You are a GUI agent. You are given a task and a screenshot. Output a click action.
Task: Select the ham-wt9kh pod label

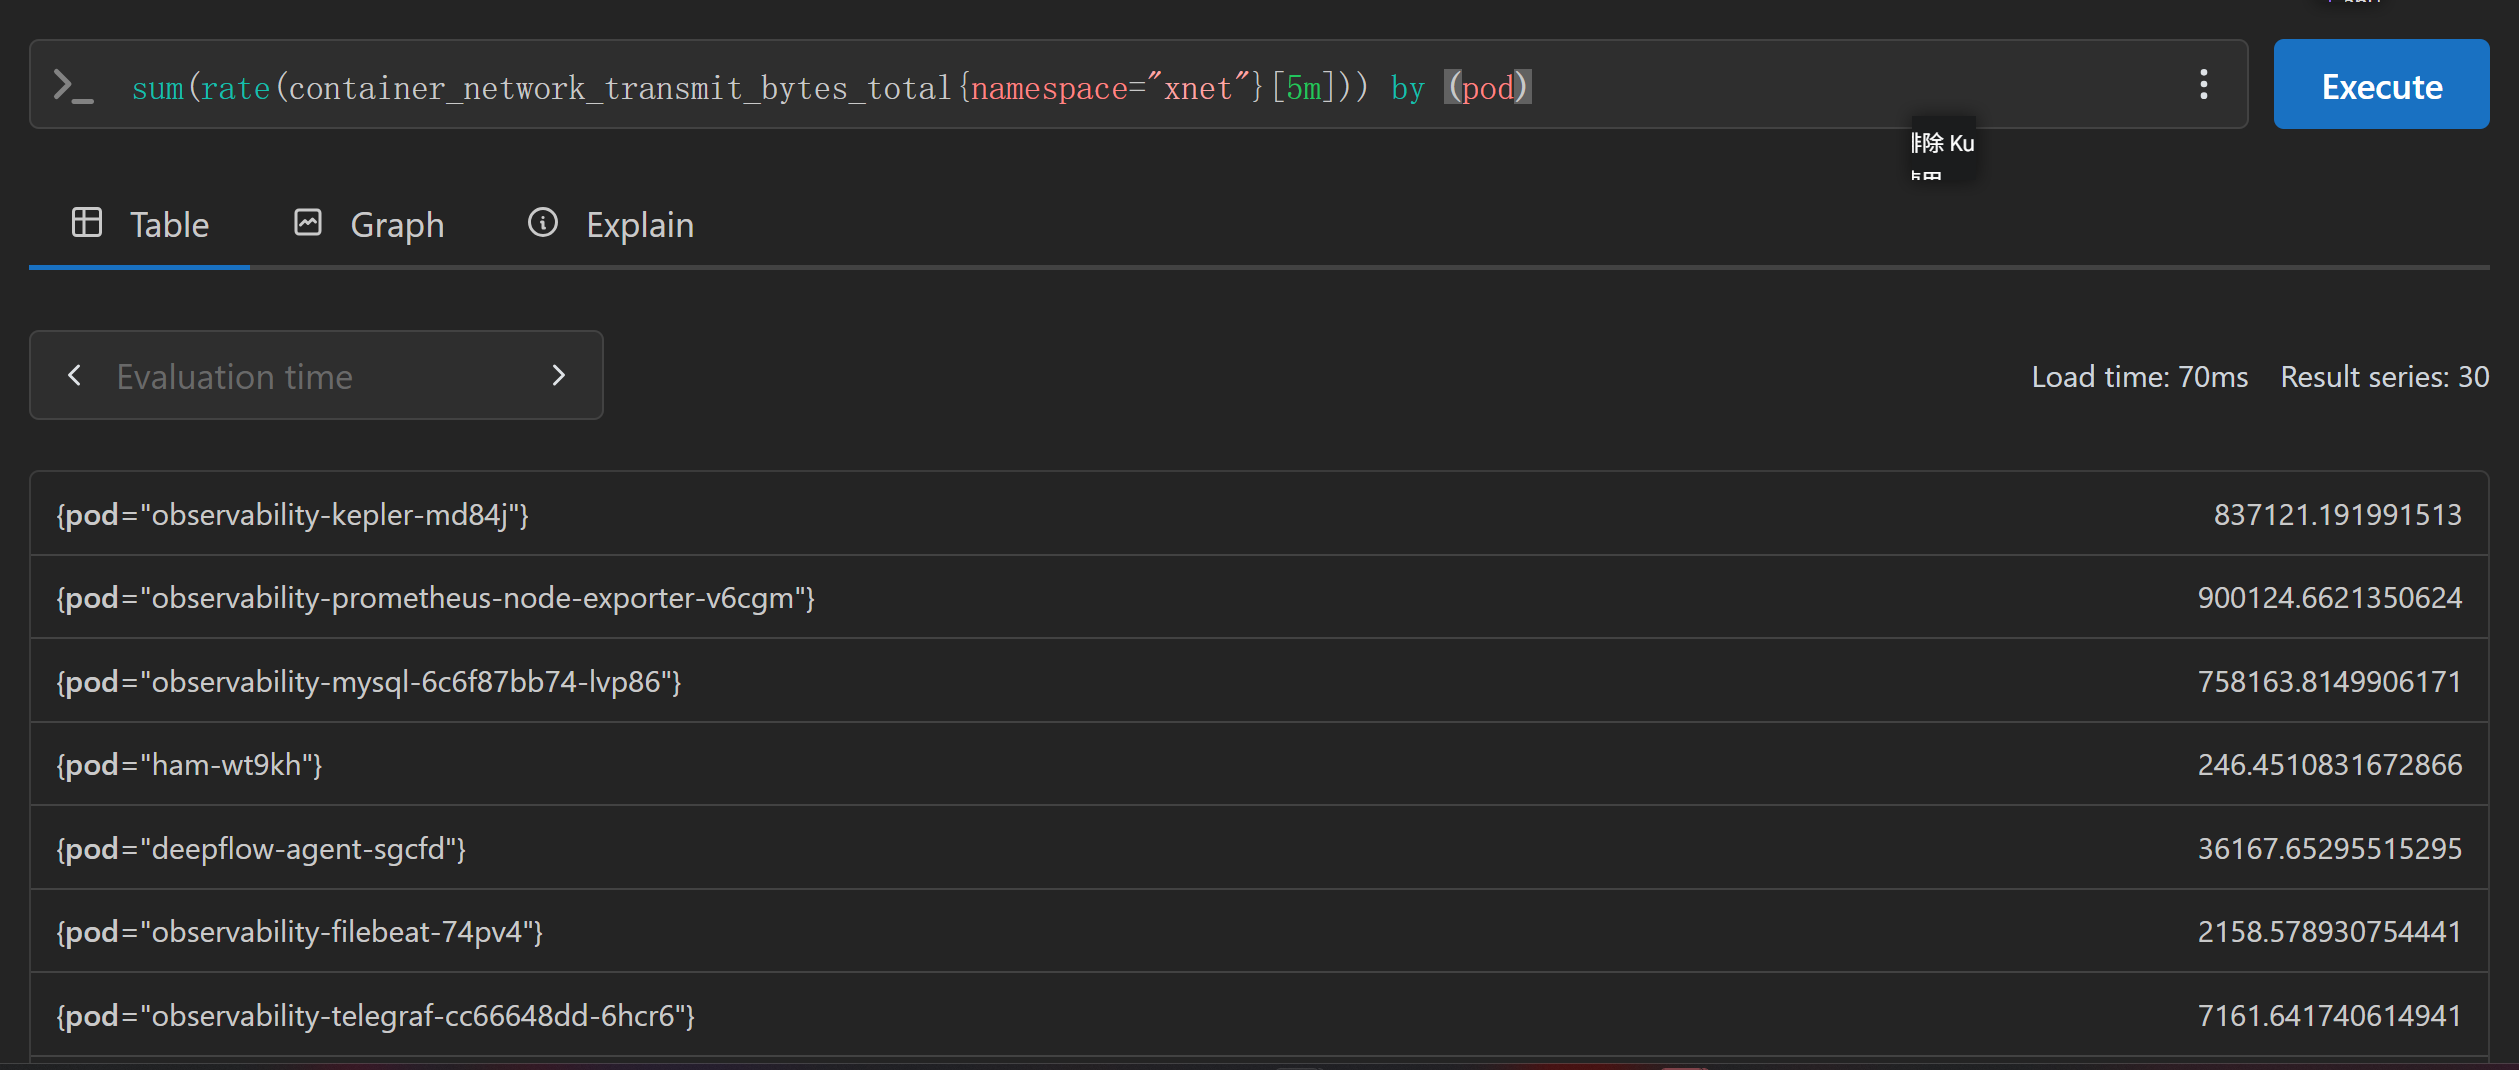(190, 765)
